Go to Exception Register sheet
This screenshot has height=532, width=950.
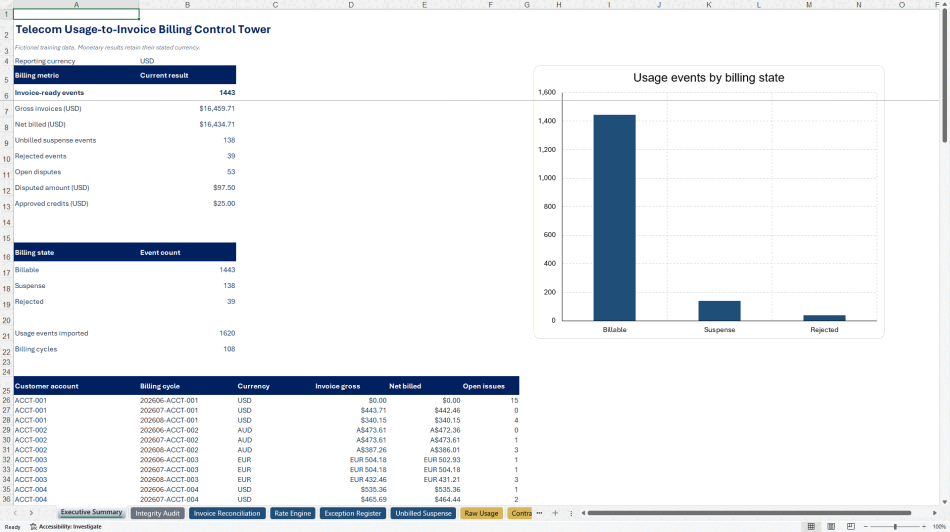[353, 513]
